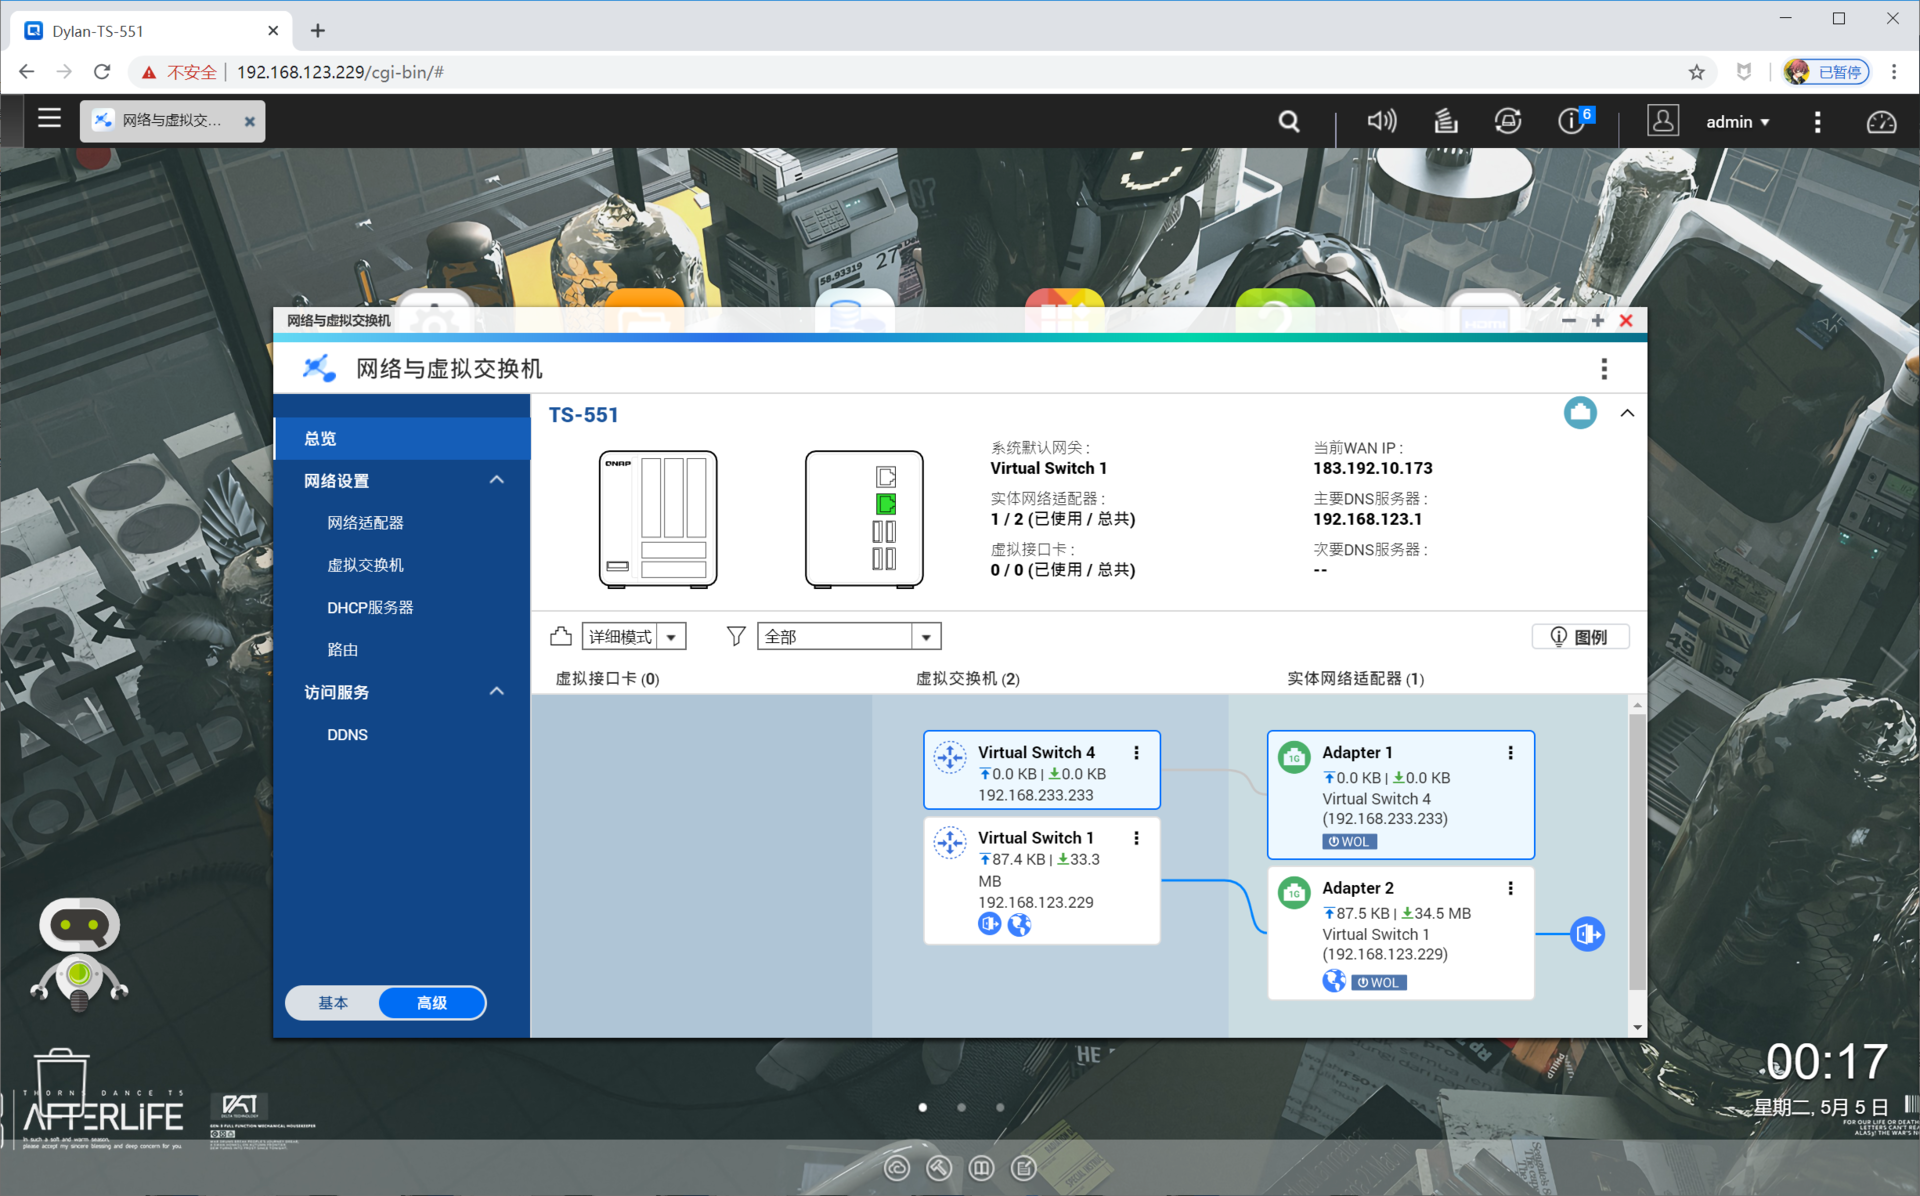Viewport: 1920px width, 1196px height.
Task: Open the admin user menu
Action: pos(1737,122)
